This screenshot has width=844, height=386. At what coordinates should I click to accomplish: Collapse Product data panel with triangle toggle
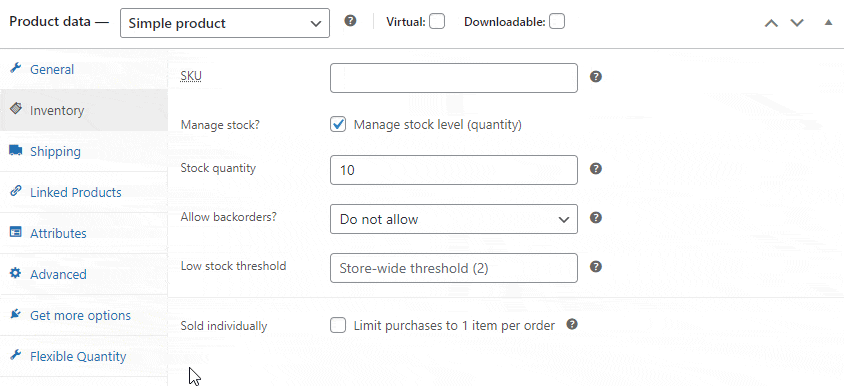pyautogui.click(x=828, y=23)
